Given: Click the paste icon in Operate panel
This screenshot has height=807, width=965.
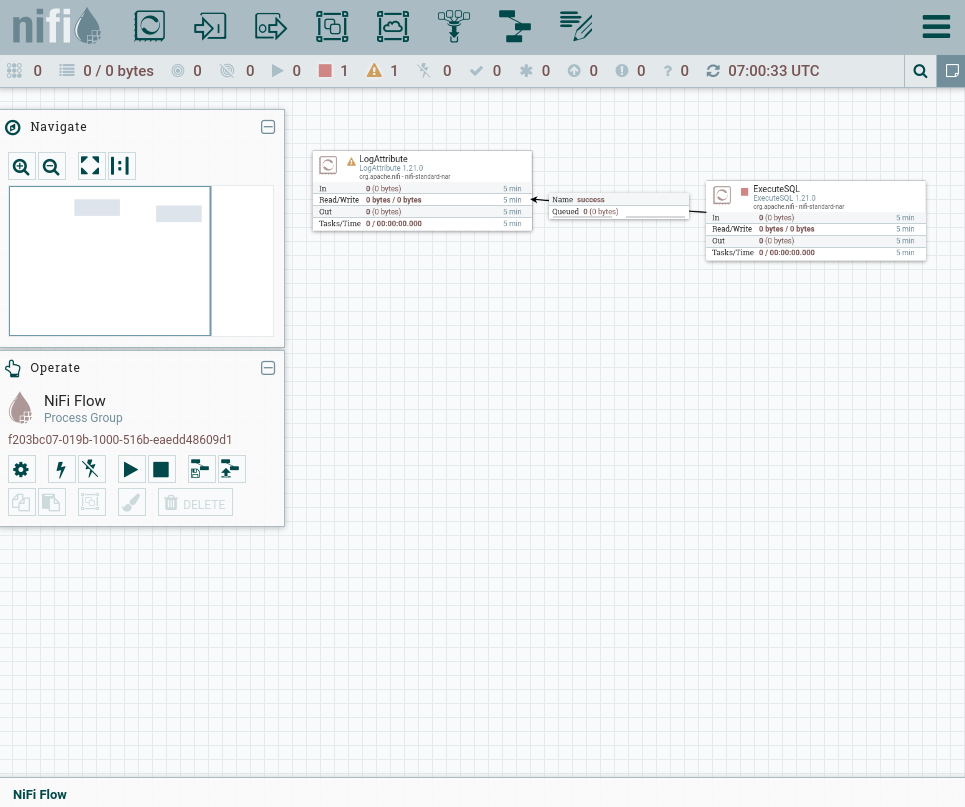Looking at the screenshot, I should (x=52, y=503).
